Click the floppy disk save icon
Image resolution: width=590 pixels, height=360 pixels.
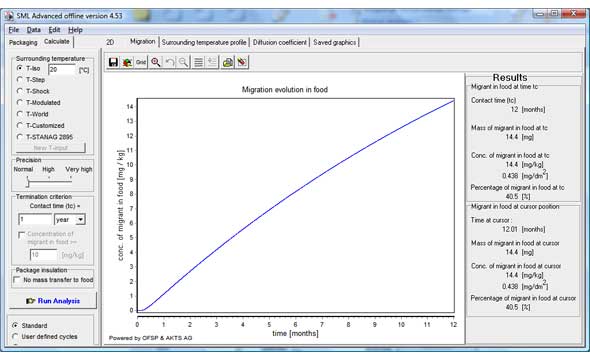(x=113, y=62)
